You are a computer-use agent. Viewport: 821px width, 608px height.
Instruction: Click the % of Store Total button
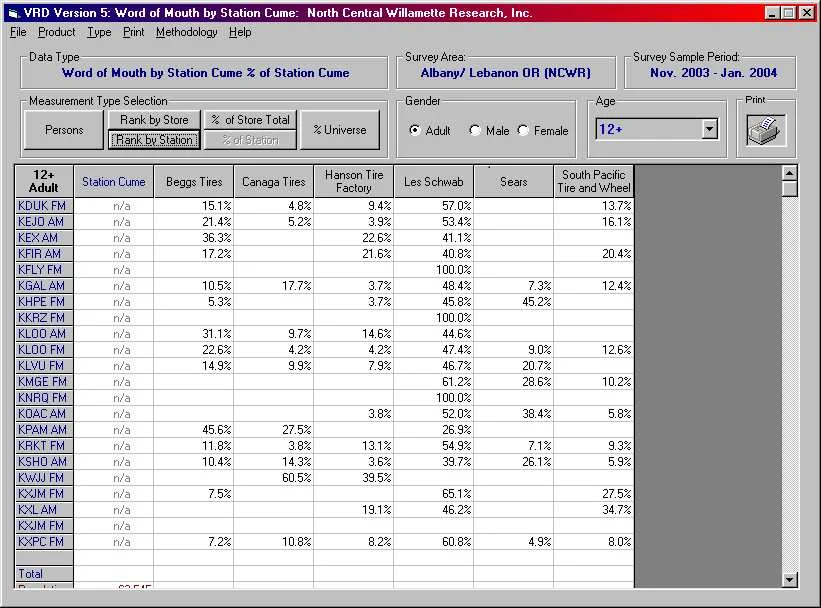[x=251, y=119]
